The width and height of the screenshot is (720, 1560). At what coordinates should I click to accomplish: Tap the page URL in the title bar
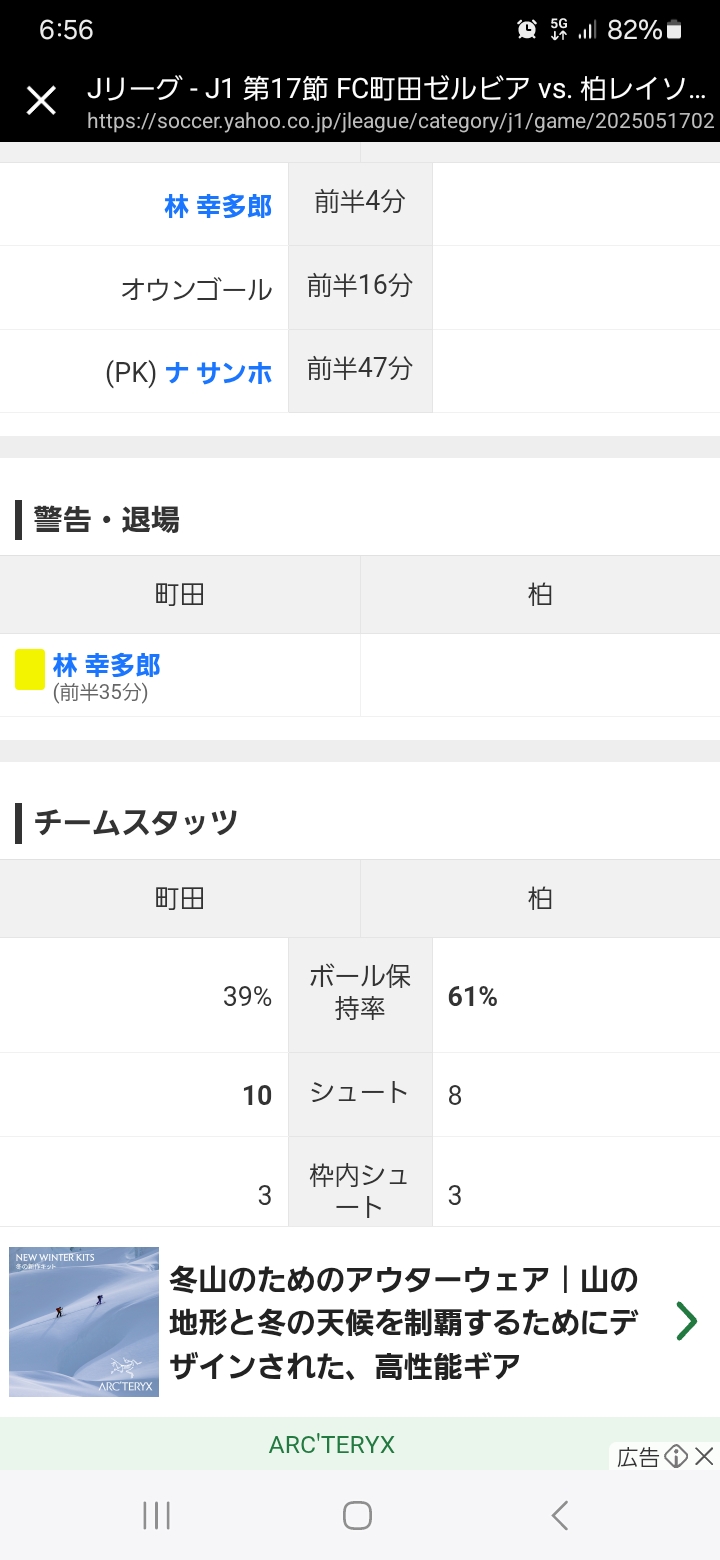[400, 122]
